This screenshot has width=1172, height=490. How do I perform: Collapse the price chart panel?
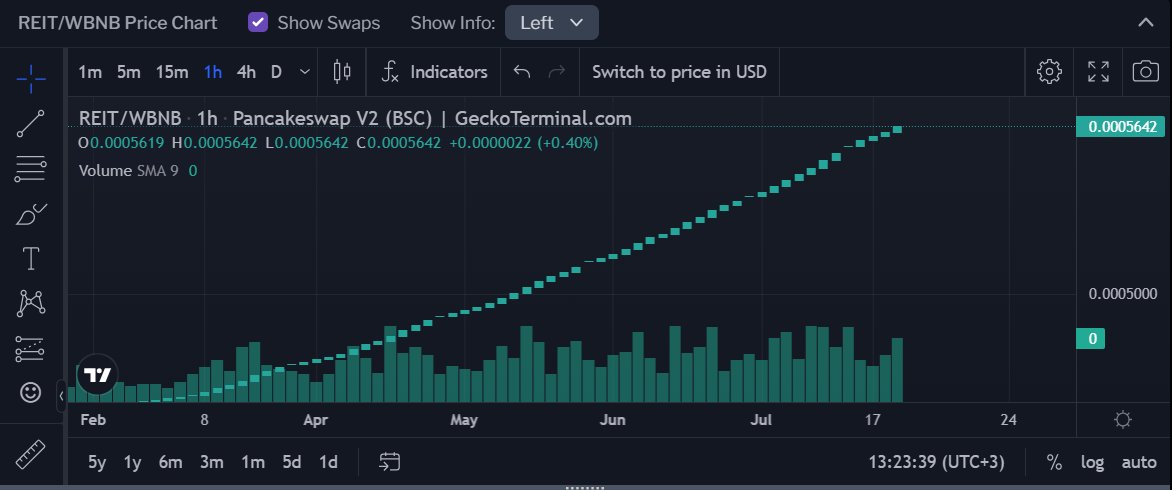[1145, 22]
